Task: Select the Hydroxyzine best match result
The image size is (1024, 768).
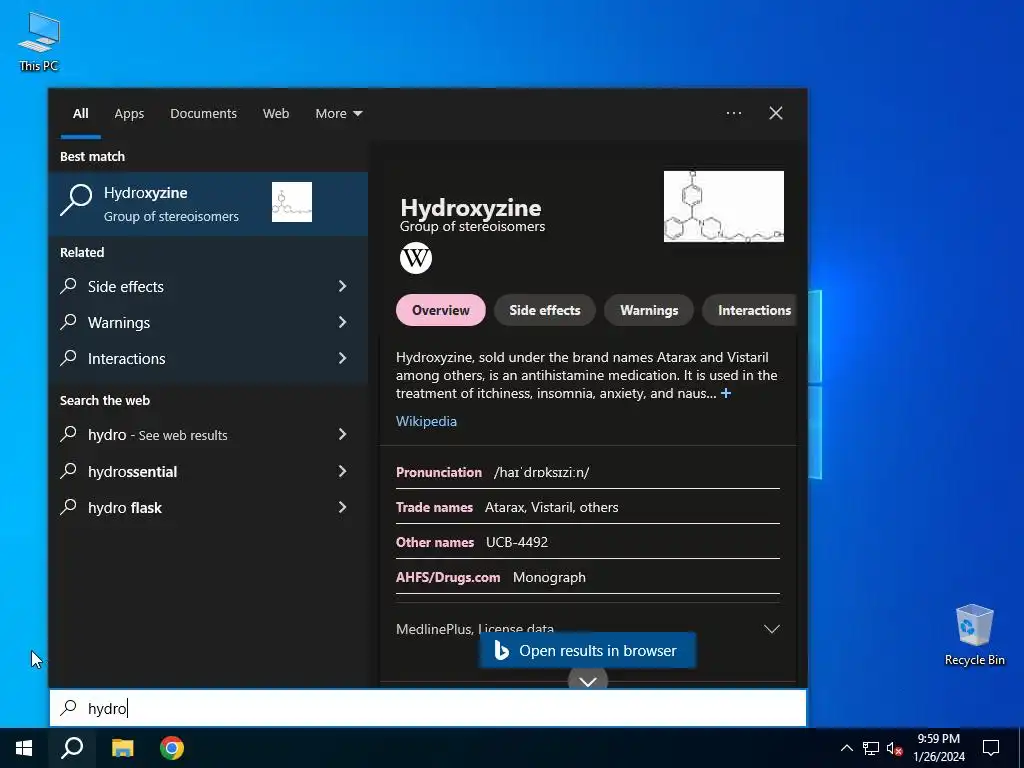Action: pyautogui.click(x=208, y=204)
